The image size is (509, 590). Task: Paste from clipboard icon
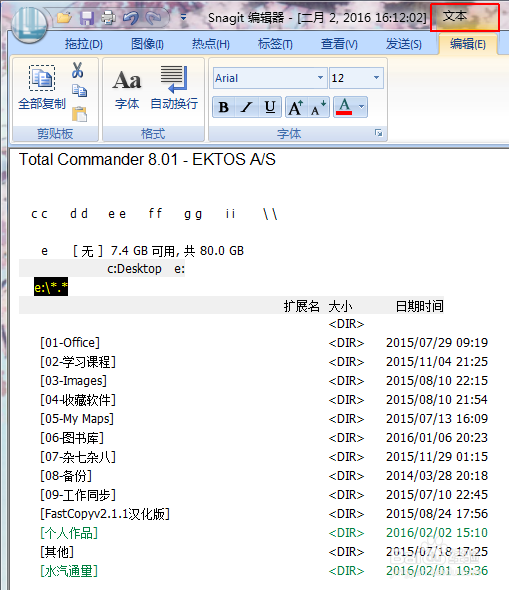(x=79, y=114)
